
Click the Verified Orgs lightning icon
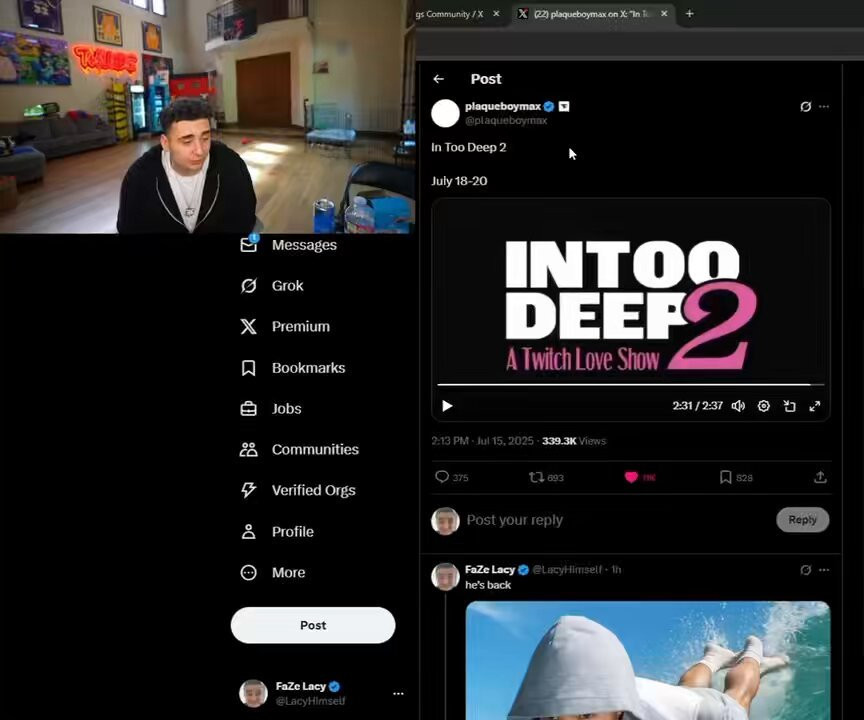point(249,490)
